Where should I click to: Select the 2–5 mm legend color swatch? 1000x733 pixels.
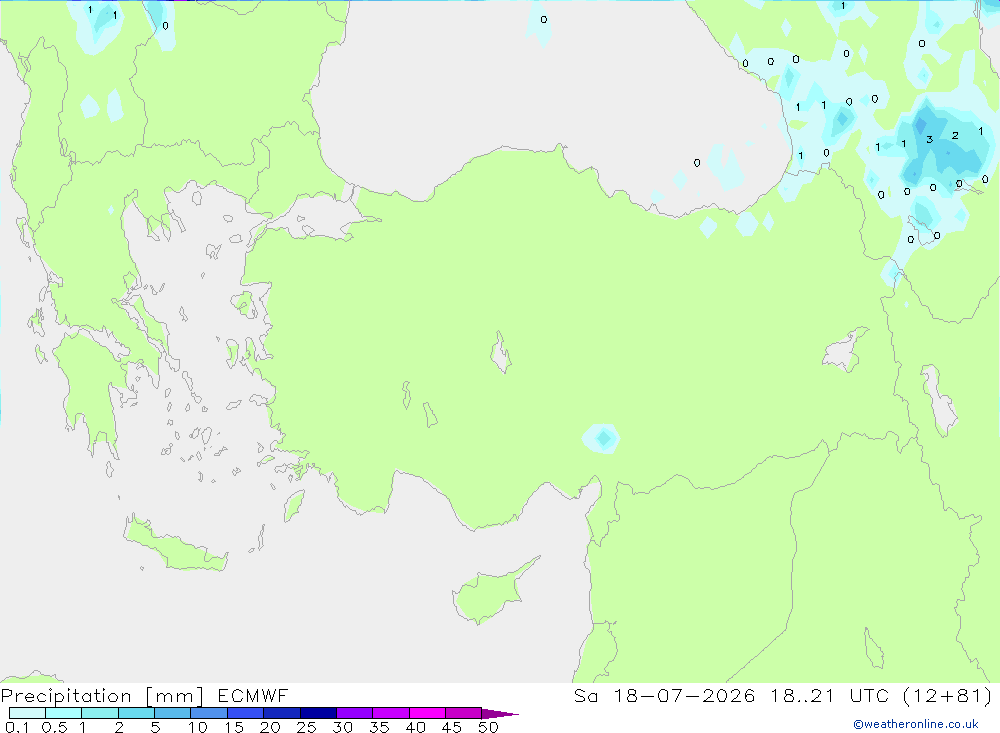136,713
